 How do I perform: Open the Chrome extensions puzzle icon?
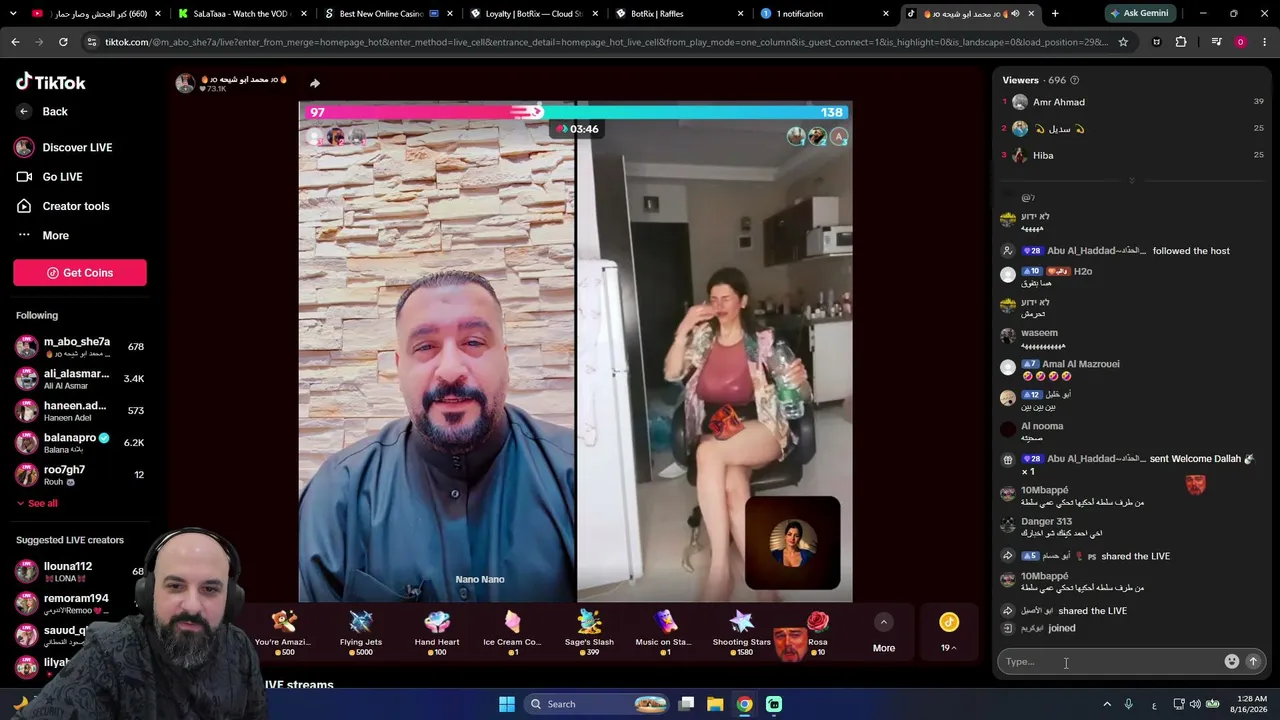click(x=1181, y=42)
